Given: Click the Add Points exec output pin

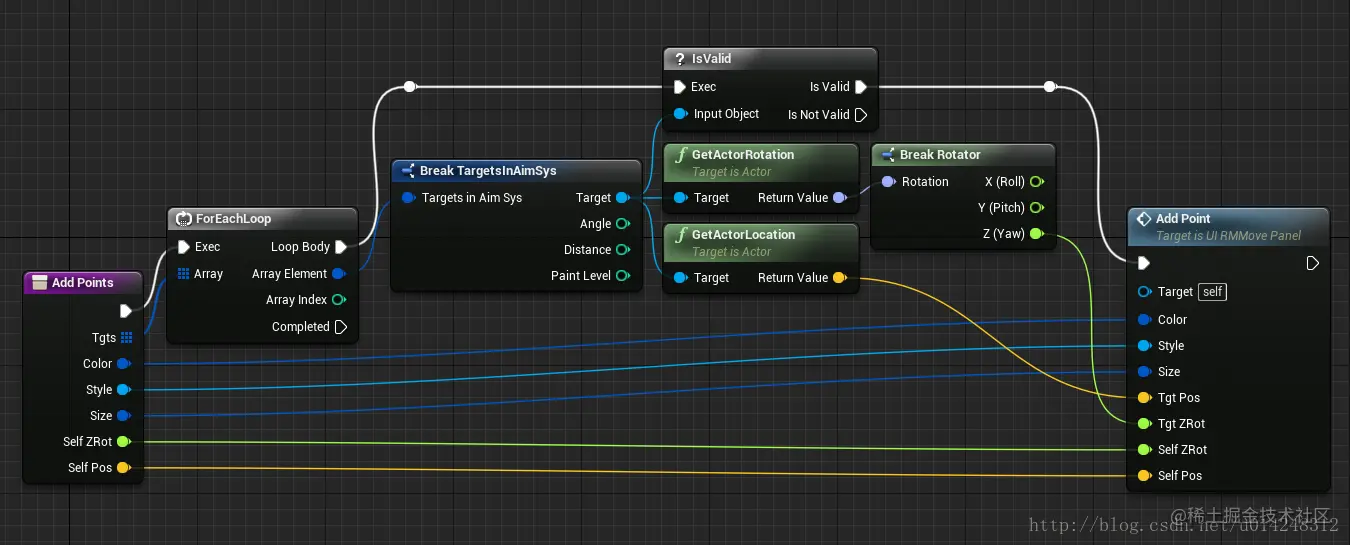Looking at the screenshot, I should [125, 311].
